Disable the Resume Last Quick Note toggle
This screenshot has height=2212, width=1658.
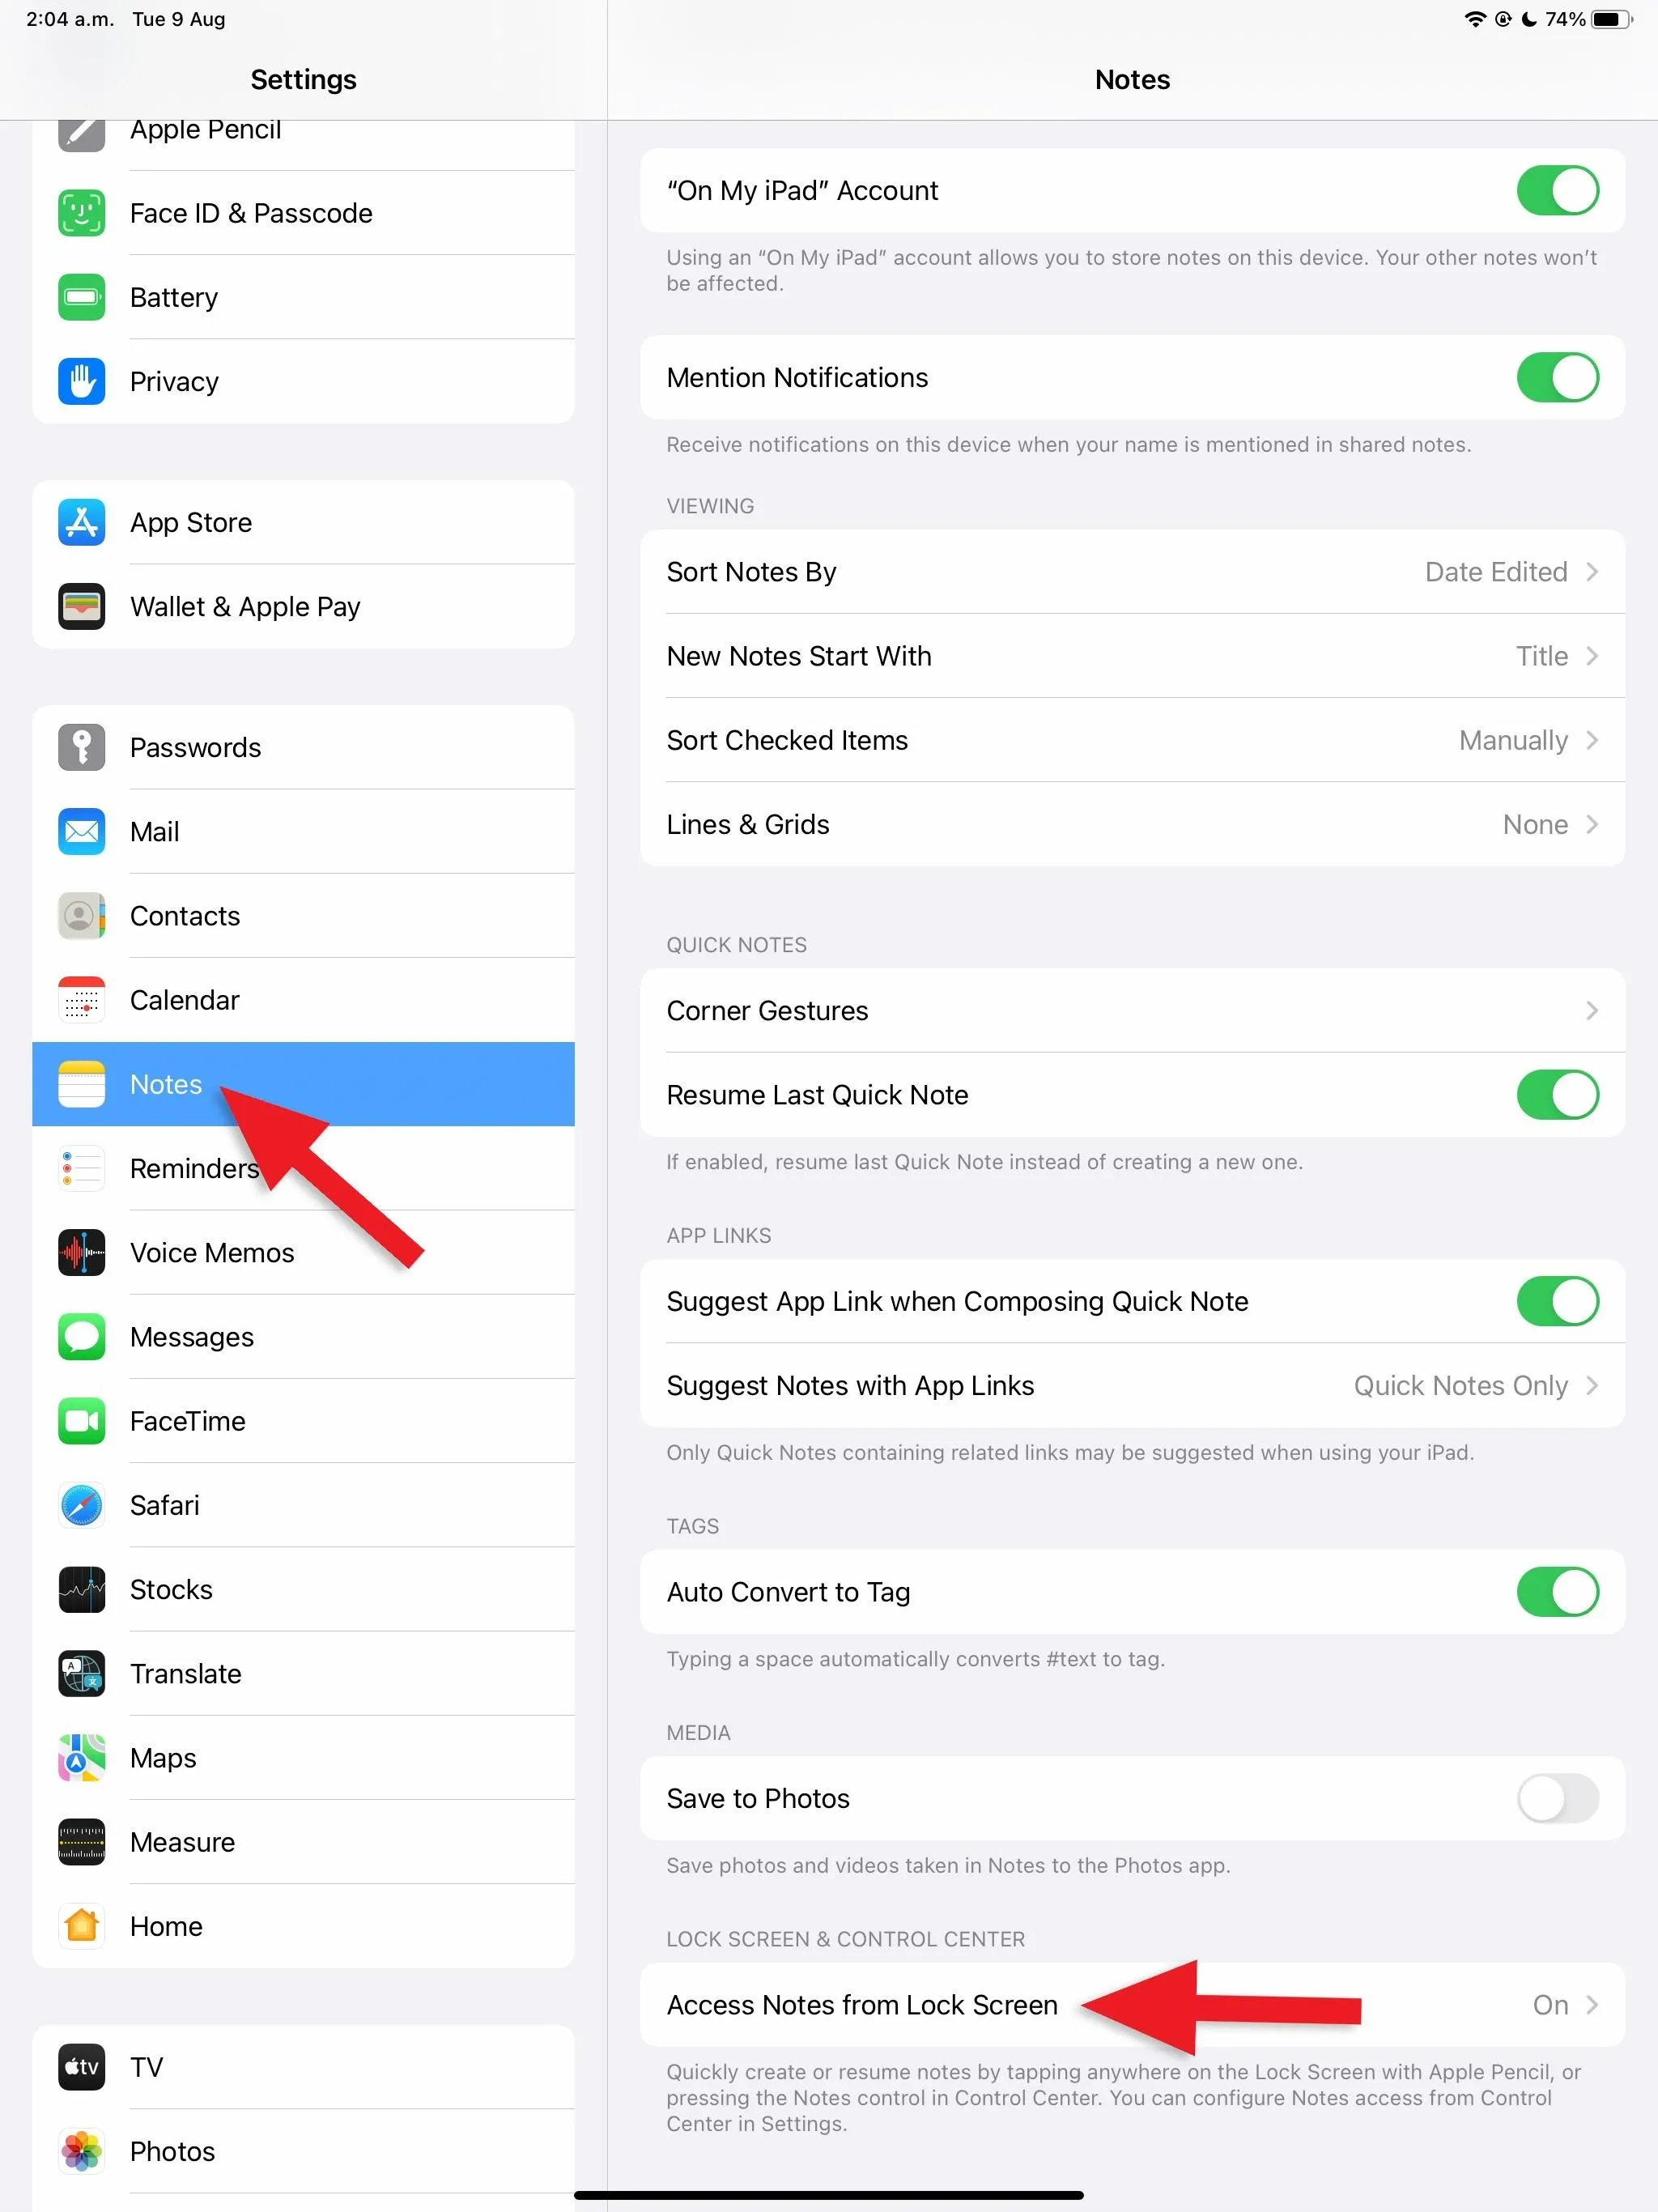point(1555,1094)
